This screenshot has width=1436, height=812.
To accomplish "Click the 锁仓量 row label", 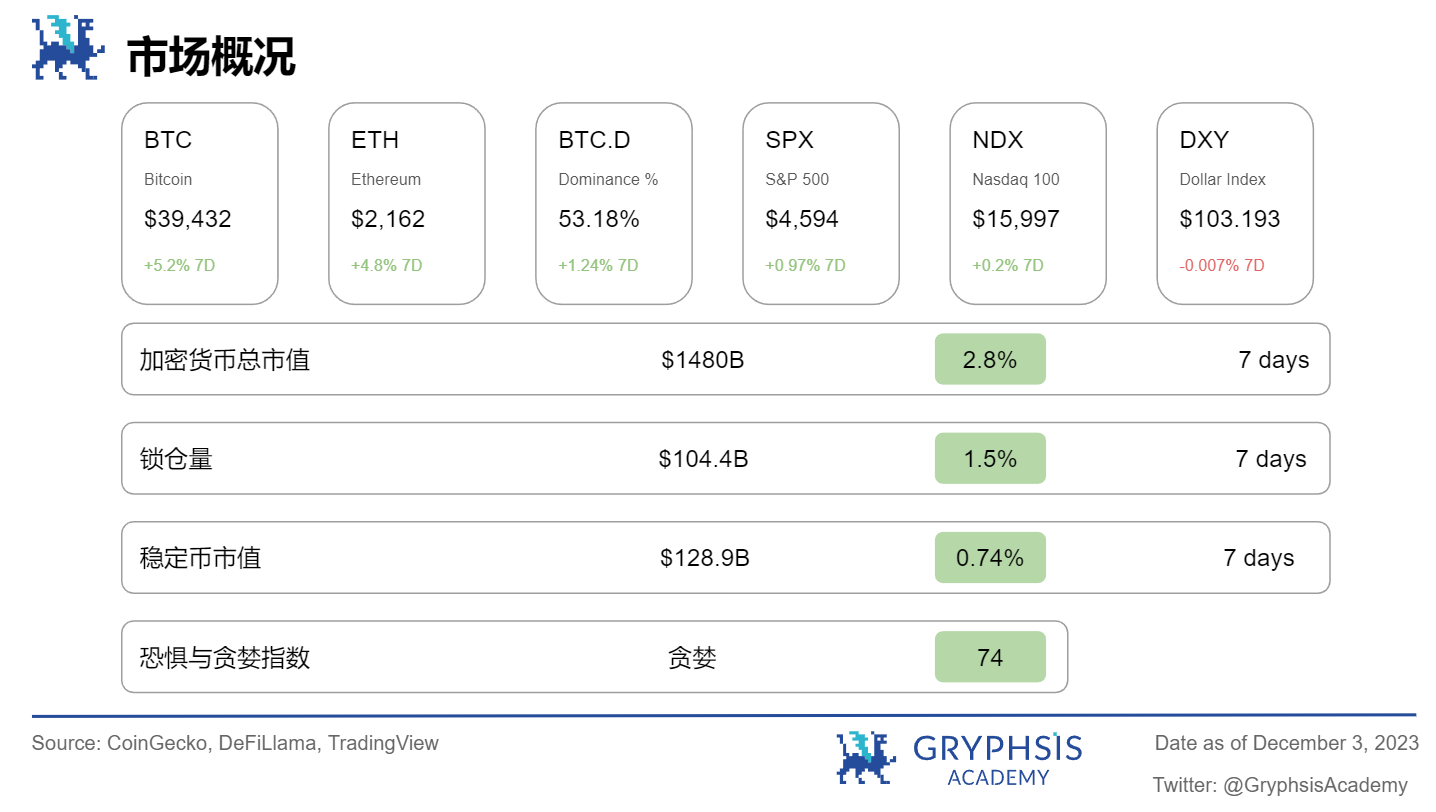I will [x=176, y=459].
